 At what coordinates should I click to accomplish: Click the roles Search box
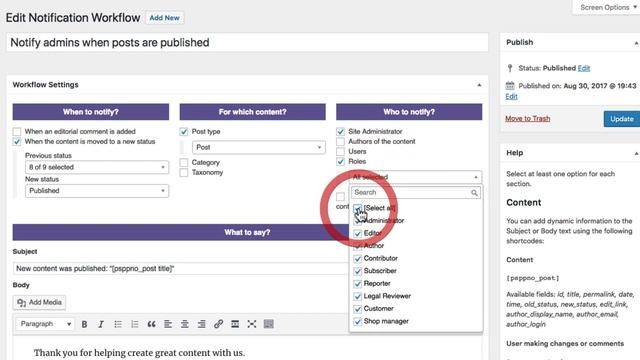pyautogui.click(x=416, y=193)
